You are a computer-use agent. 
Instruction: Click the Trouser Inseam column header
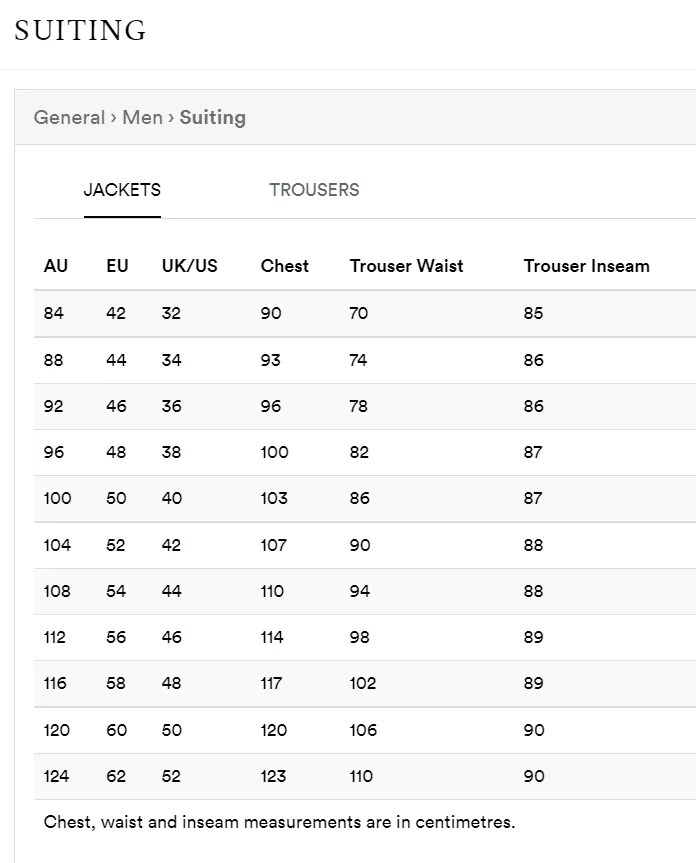click(x=586, y=266)
